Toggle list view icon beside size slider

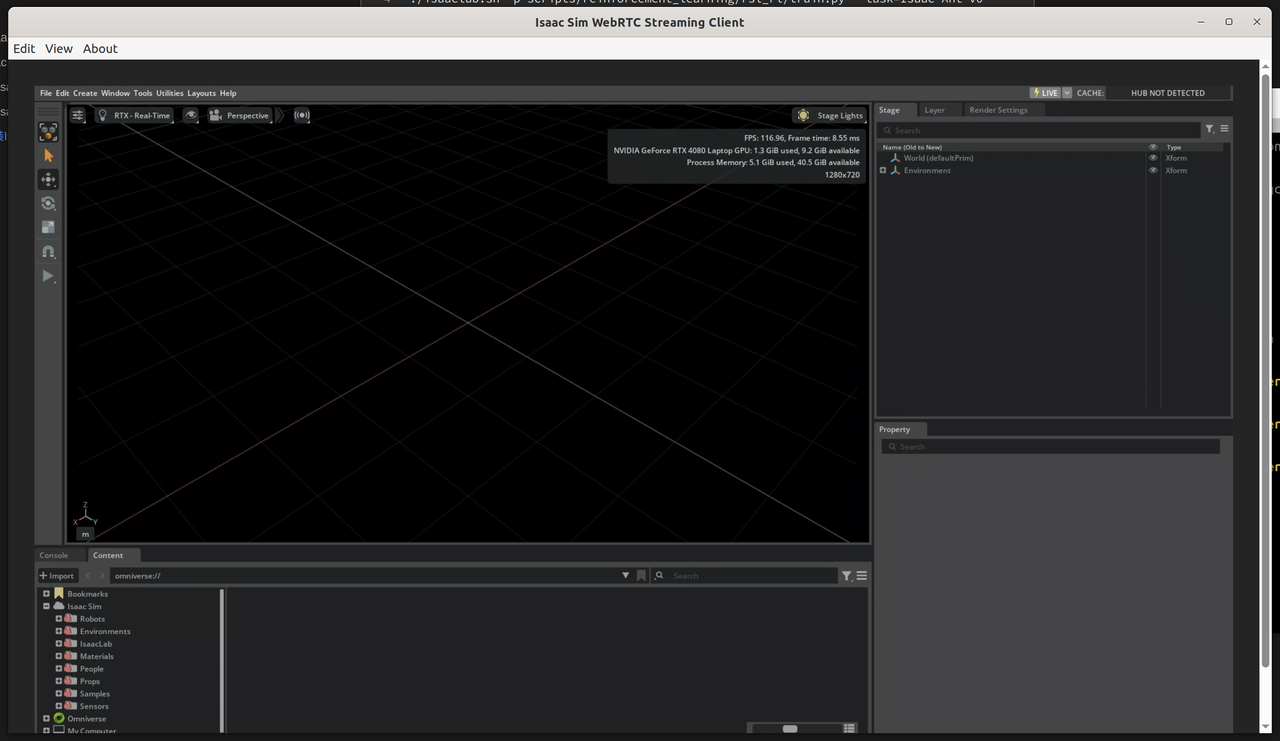pos(849,729)
